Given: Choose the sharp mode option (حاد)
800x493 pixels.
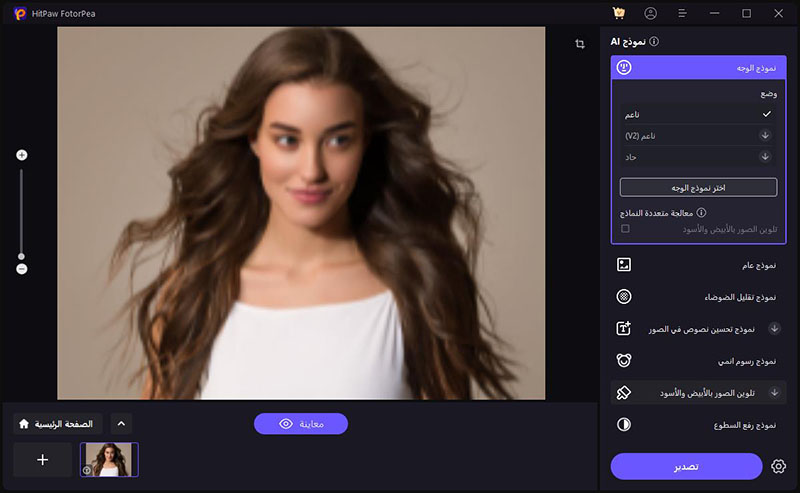Looking at the screenshot, I should pos(698,157).
